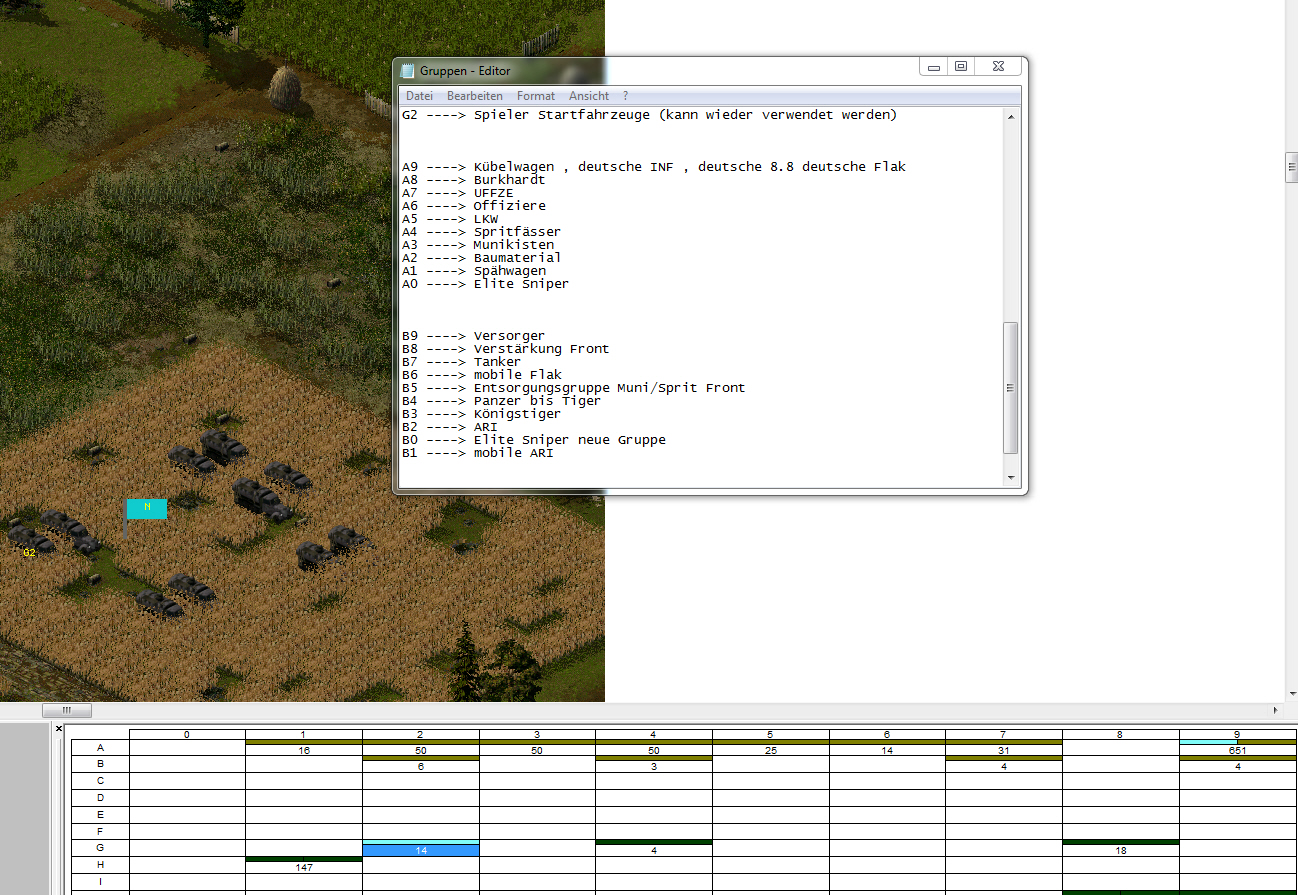Screen dimensions: 1298x895
Task: Click map horizontal scrollbar right arrow
Action: point(1277,711)
